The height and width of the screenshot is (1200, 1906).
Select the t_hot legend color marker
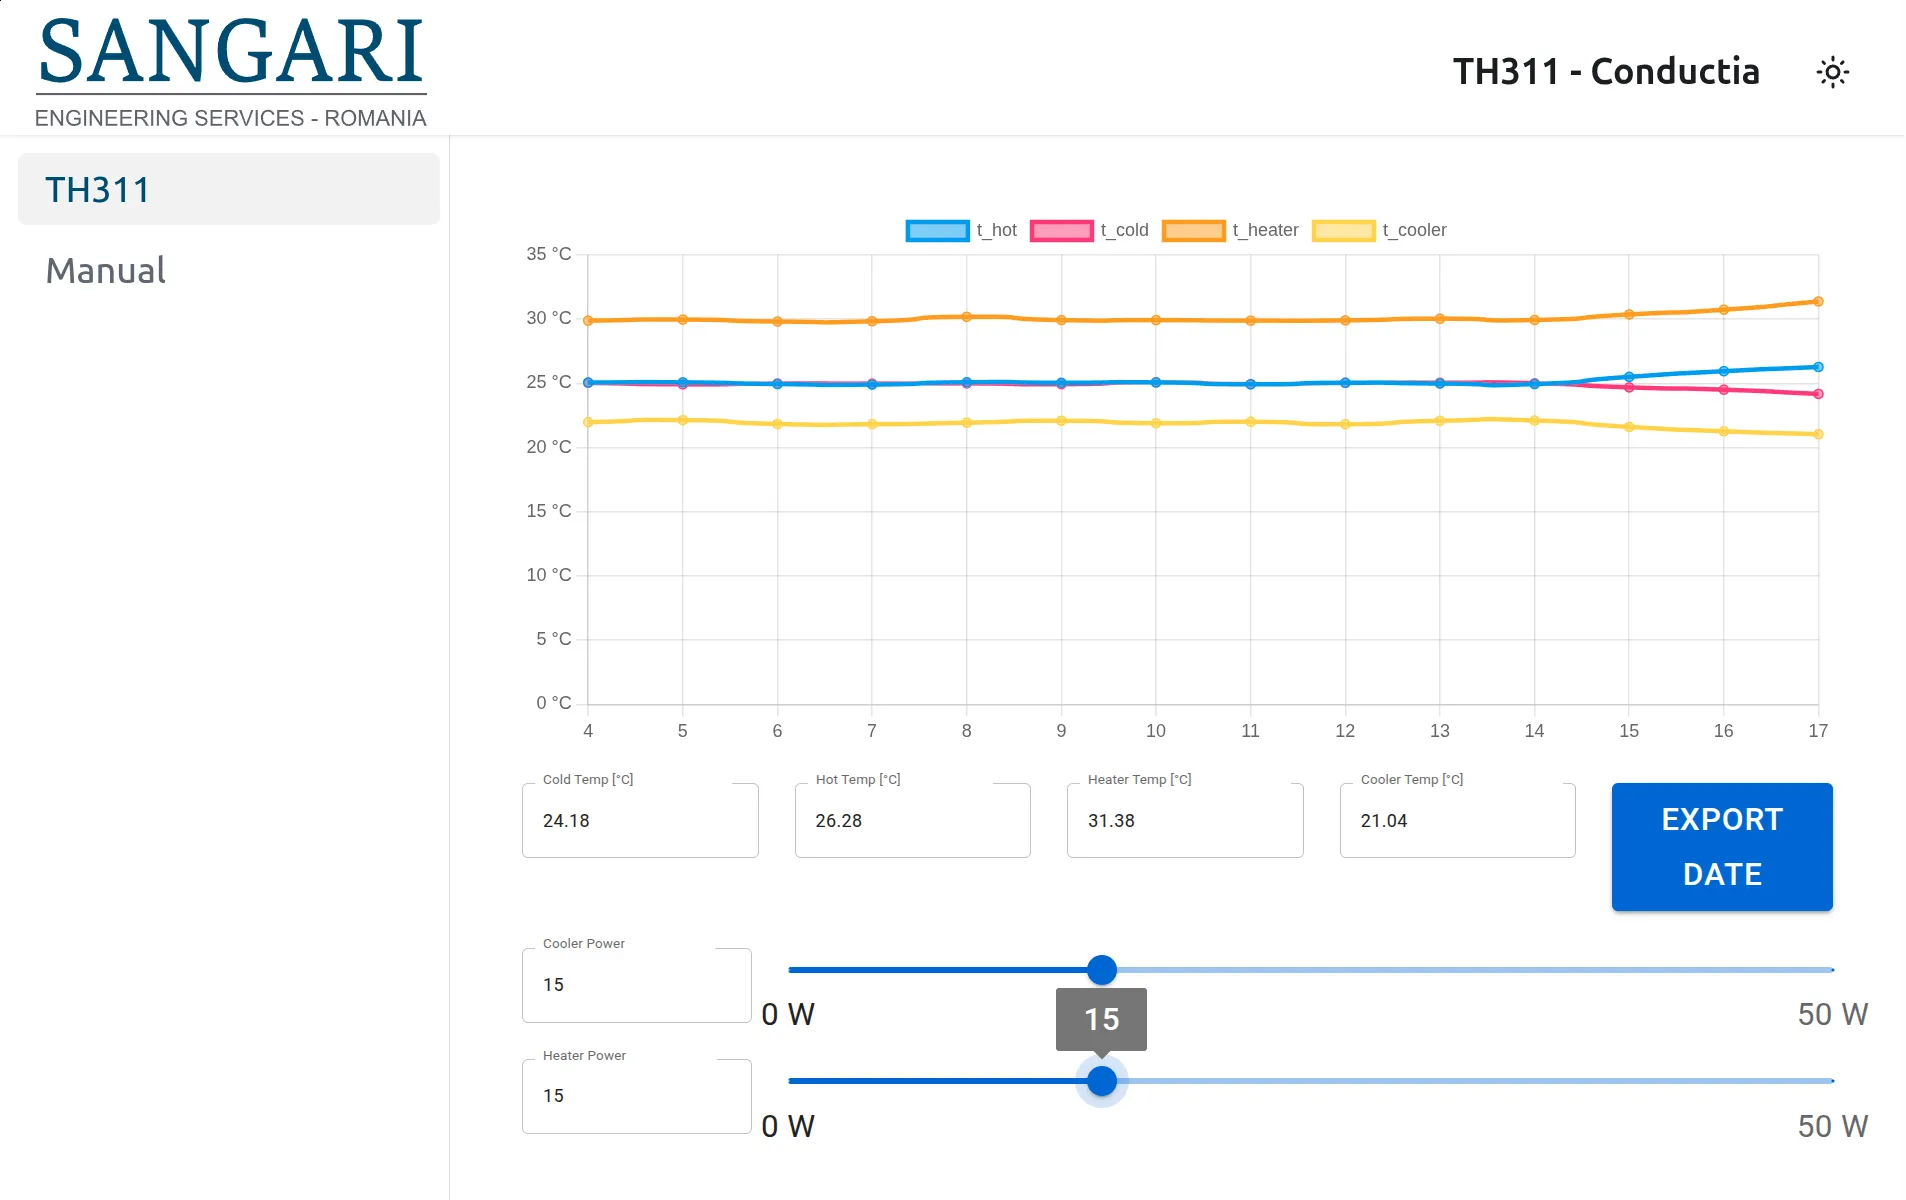[x=936, y=230]
